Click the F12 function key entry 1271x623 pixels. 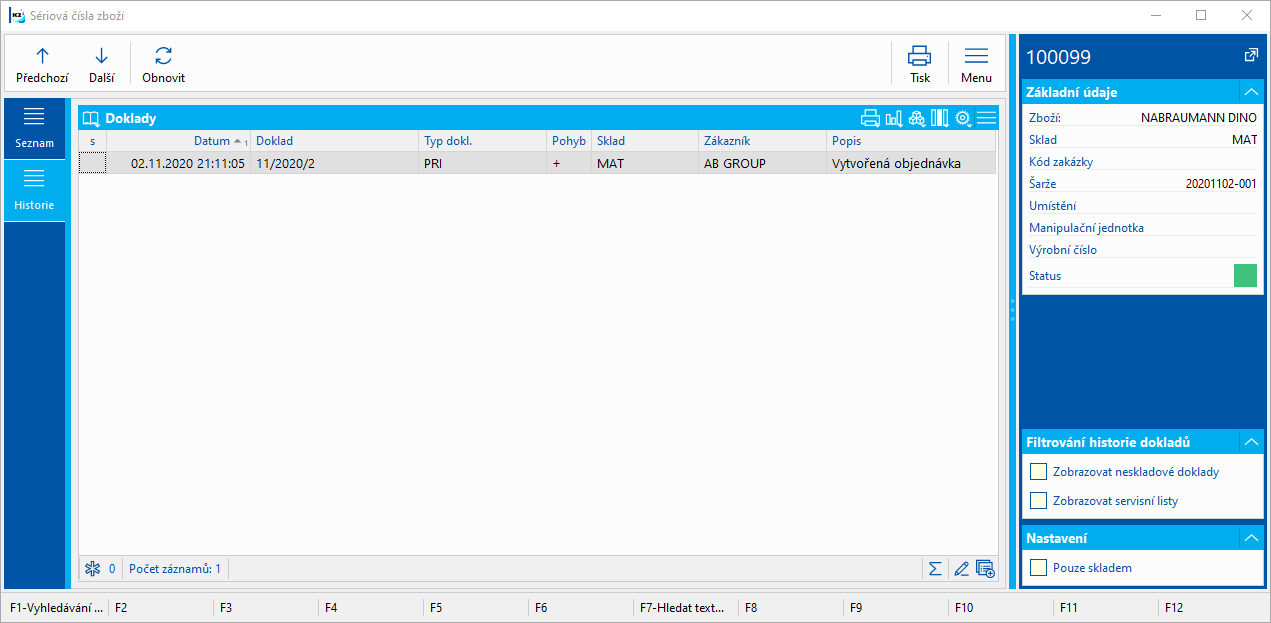pos(1211,607)
